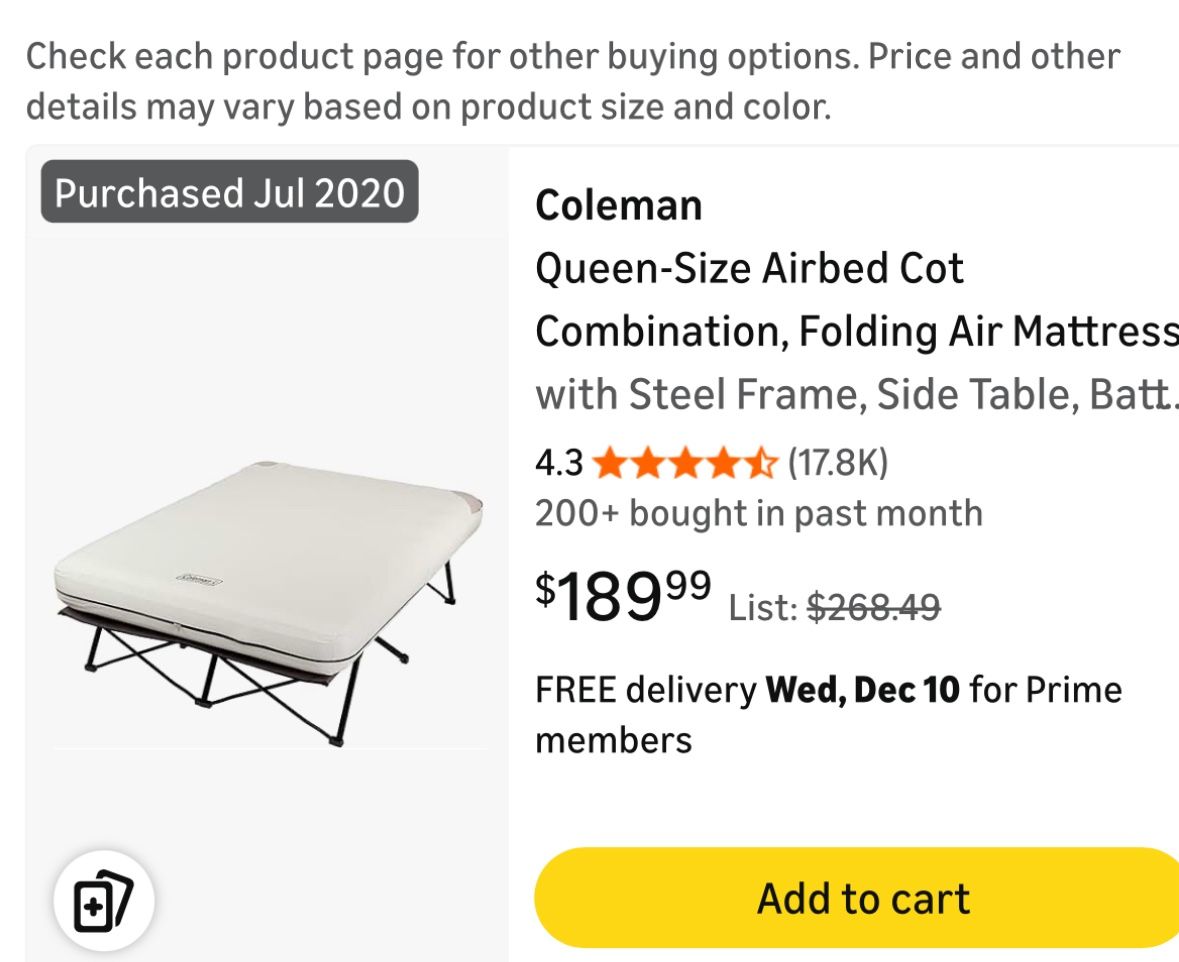Open the Coleman brand page
This screenshot has height=962, width=1179.
coord(619,205)
